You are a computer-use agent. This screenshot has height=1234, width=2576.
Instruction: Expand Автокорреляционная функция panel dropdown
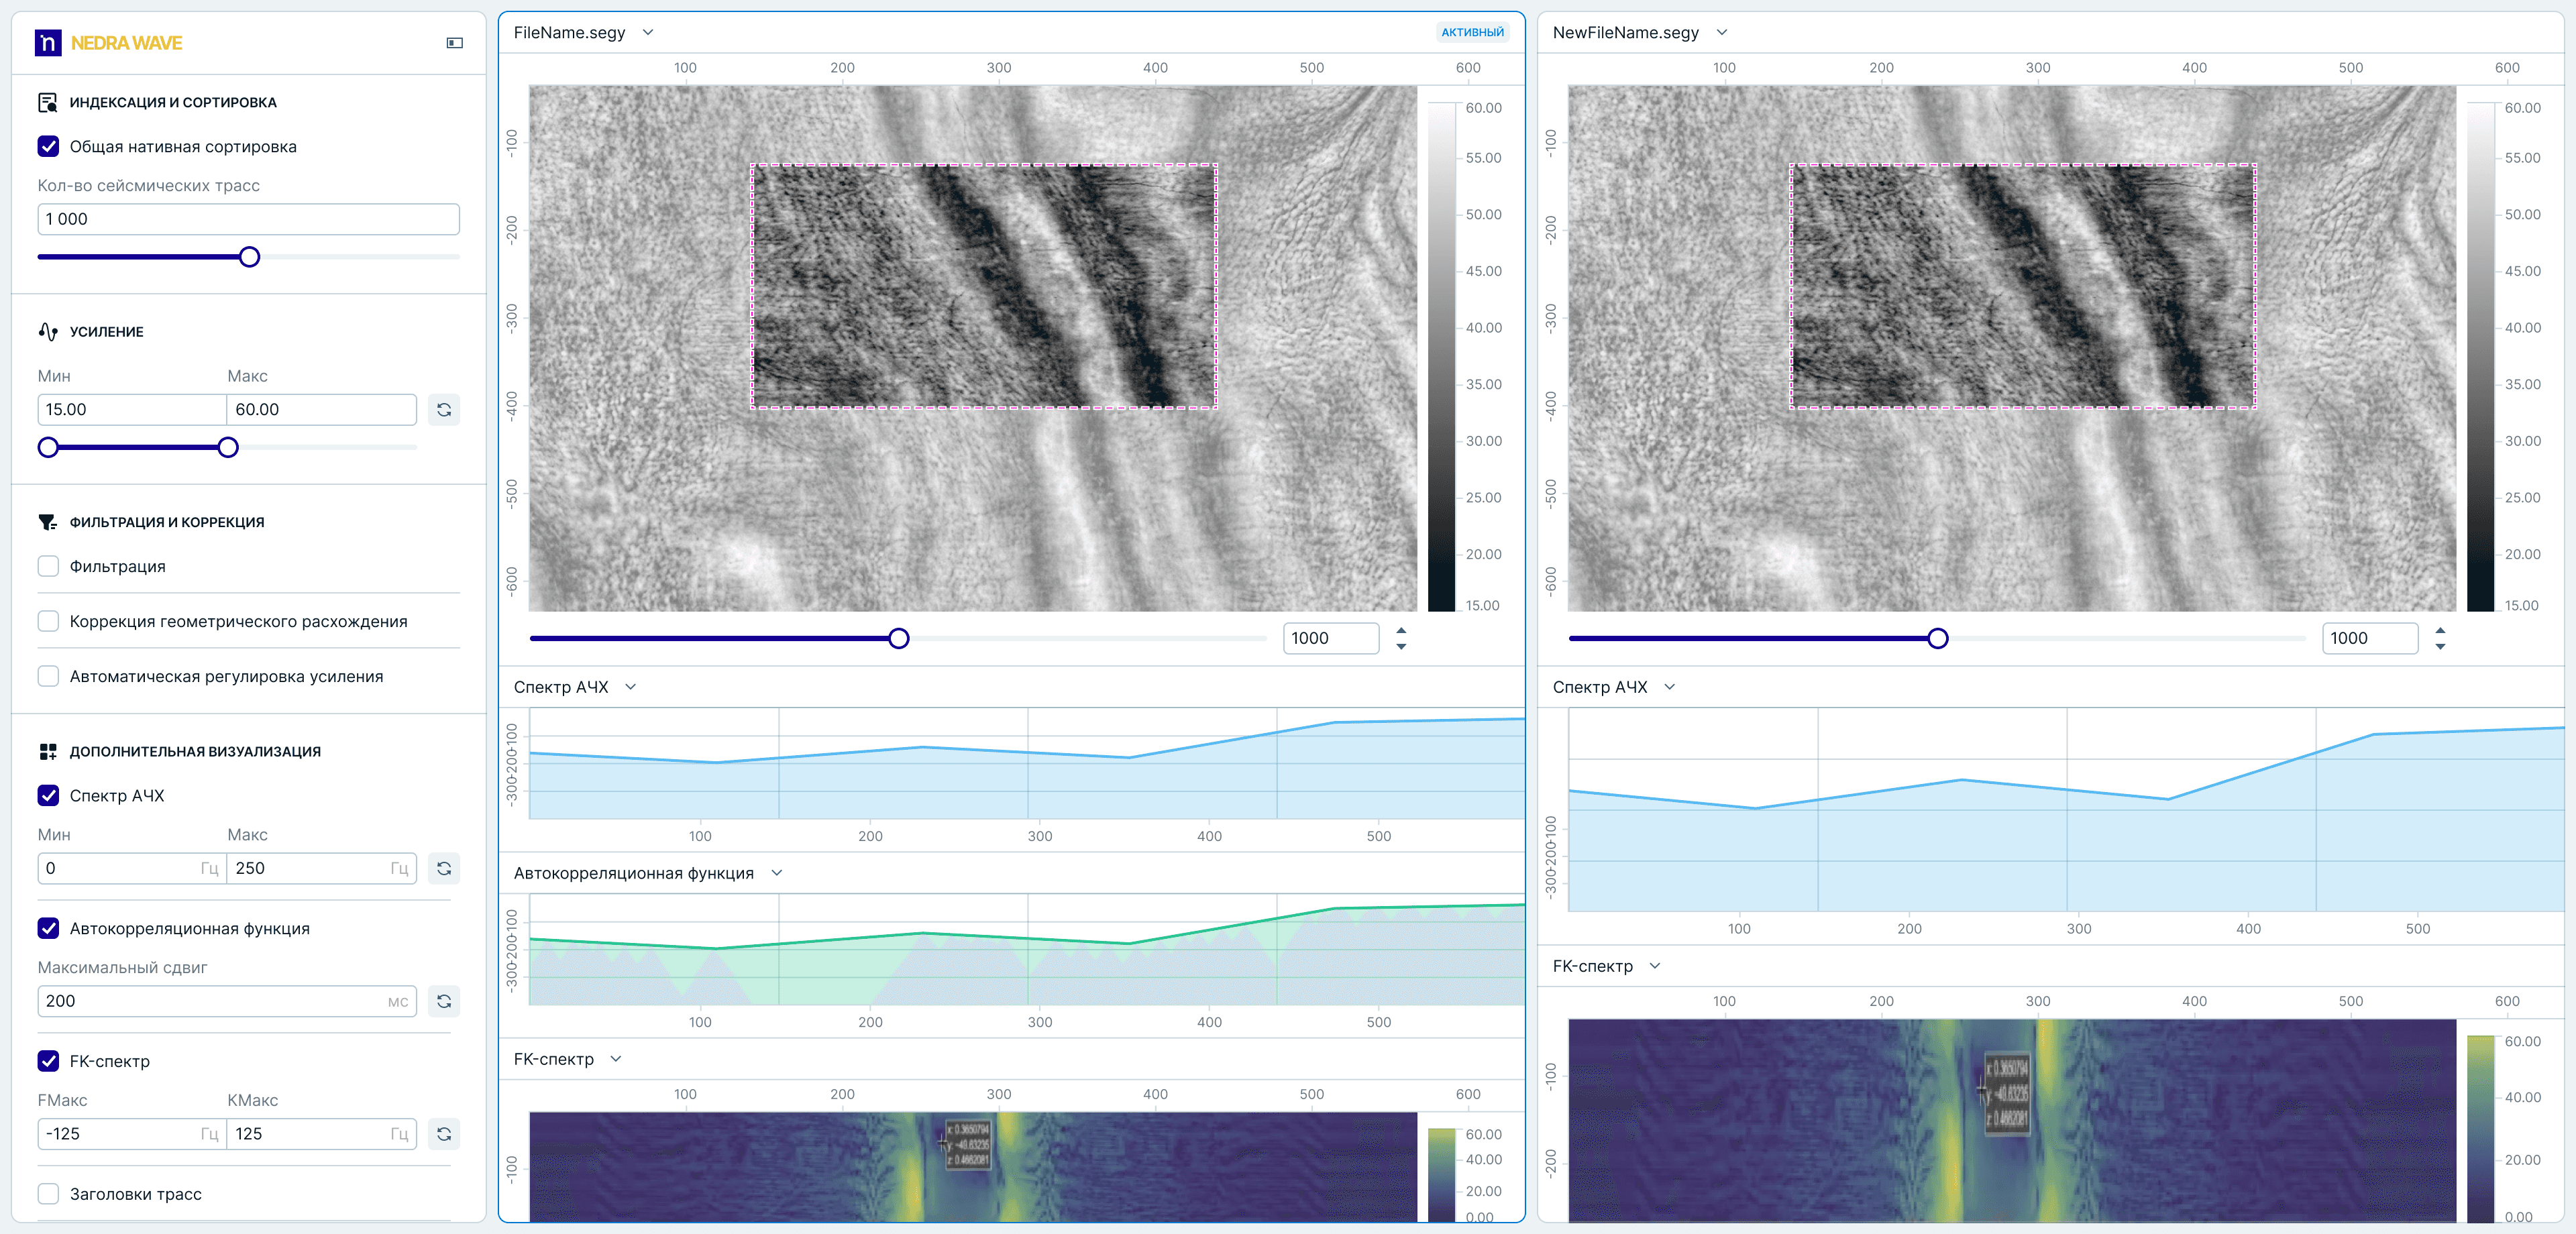pos(777,873)
